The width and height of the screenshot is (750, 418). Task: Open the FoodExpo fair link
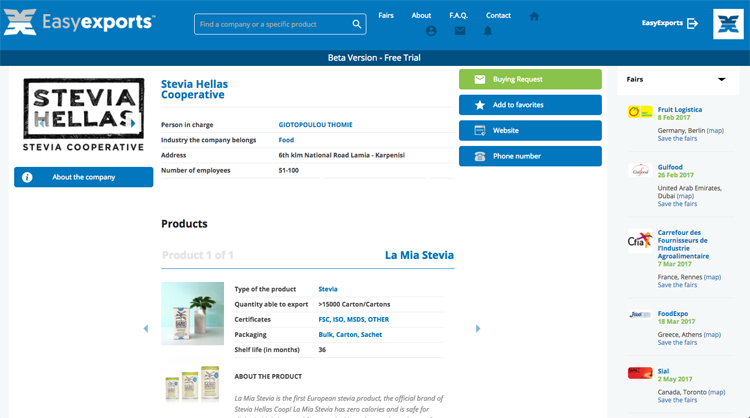(x=673, y=314)
